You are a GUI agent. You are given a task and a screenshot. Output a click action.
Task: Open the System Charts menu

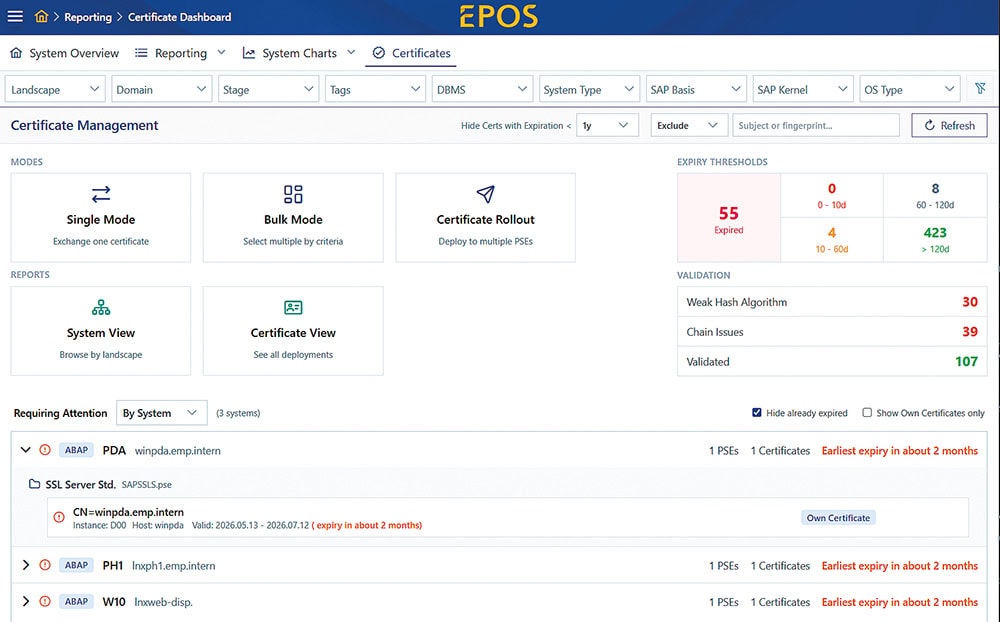(x=298, y=53)
